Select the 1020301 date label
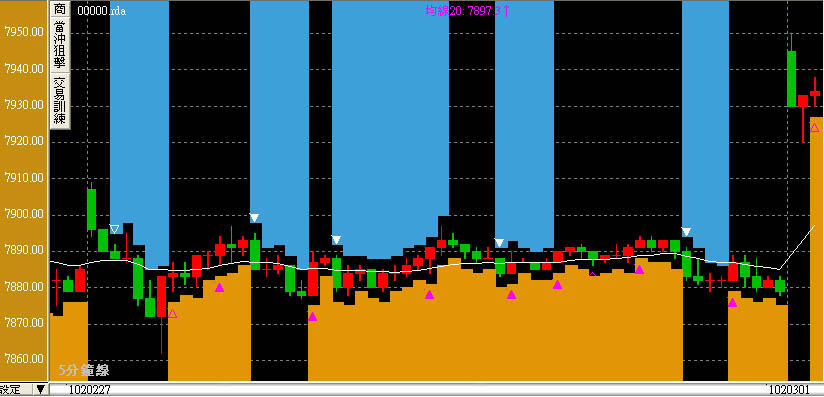The width and height of the screenshot is (824, 397). point(787,391)
